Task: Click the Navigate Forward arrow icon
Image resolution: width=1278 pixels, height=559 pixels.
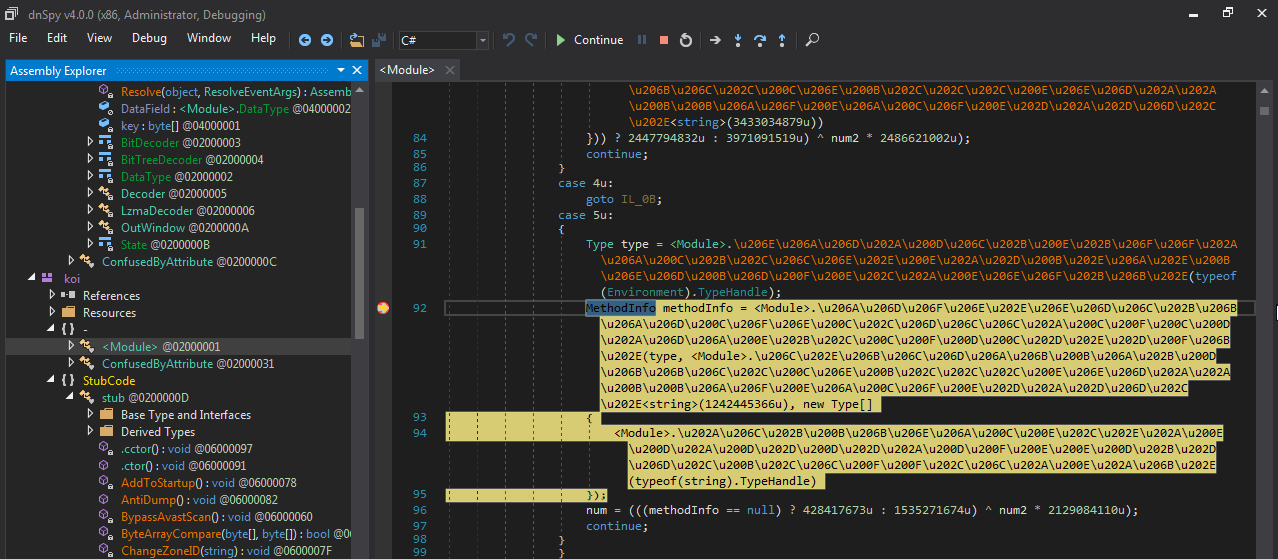Action: [326, 40]
